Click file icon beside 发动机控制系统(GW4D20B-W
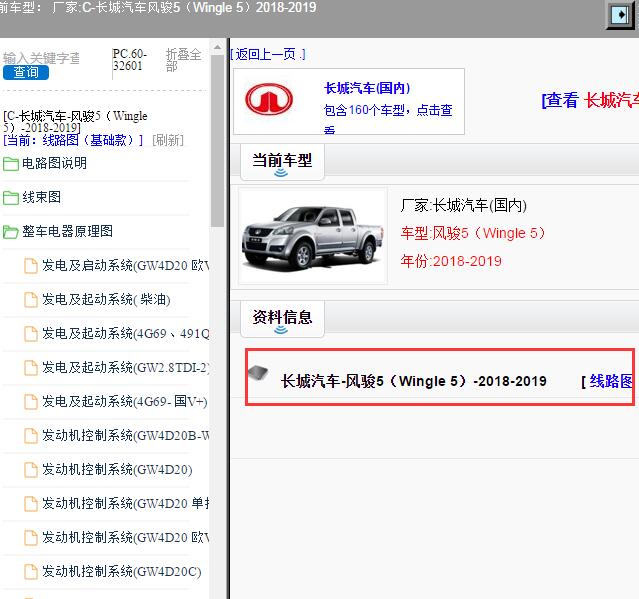Viewport: 639px width, 599px height. [x=31, y=436]
